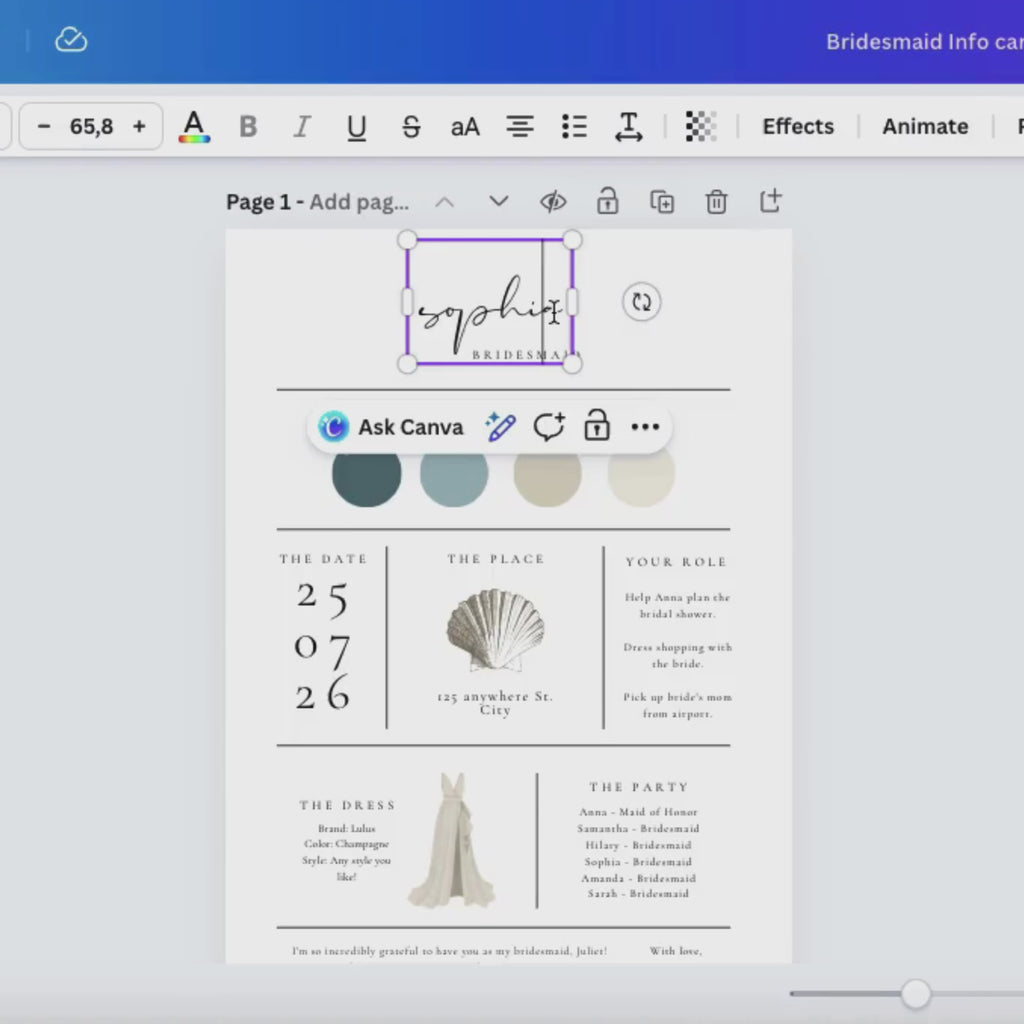The image size is (1024, 1024).
Task: Open the Effects panel
Action: [x=798, y=126]
